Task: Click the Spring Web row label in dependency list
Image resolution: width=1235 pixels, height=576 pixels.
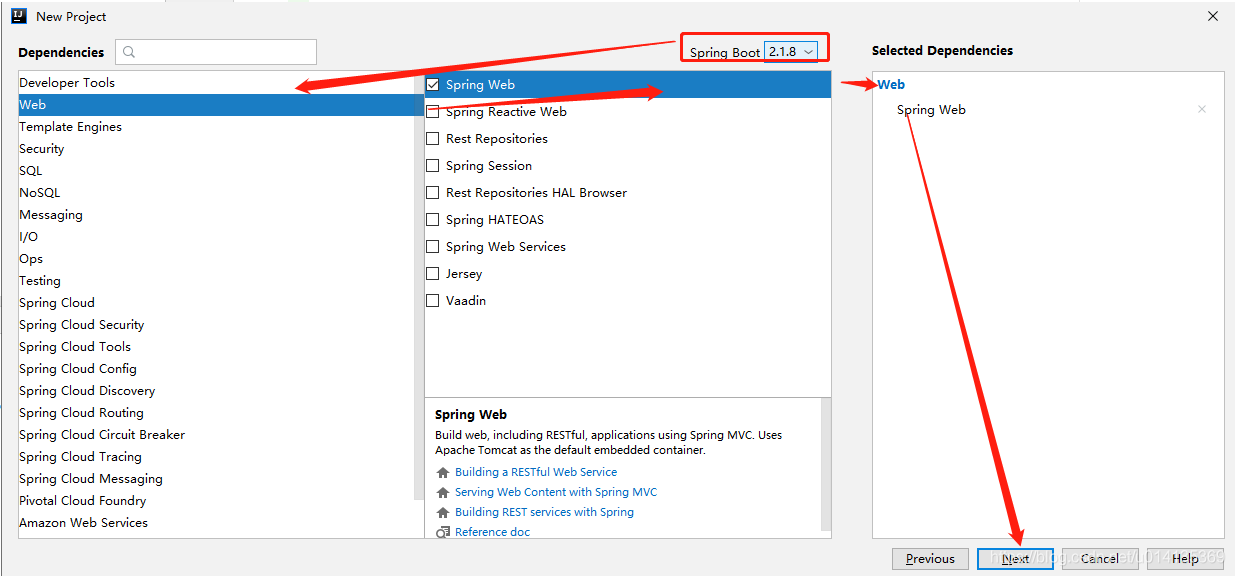Action: 480,85
